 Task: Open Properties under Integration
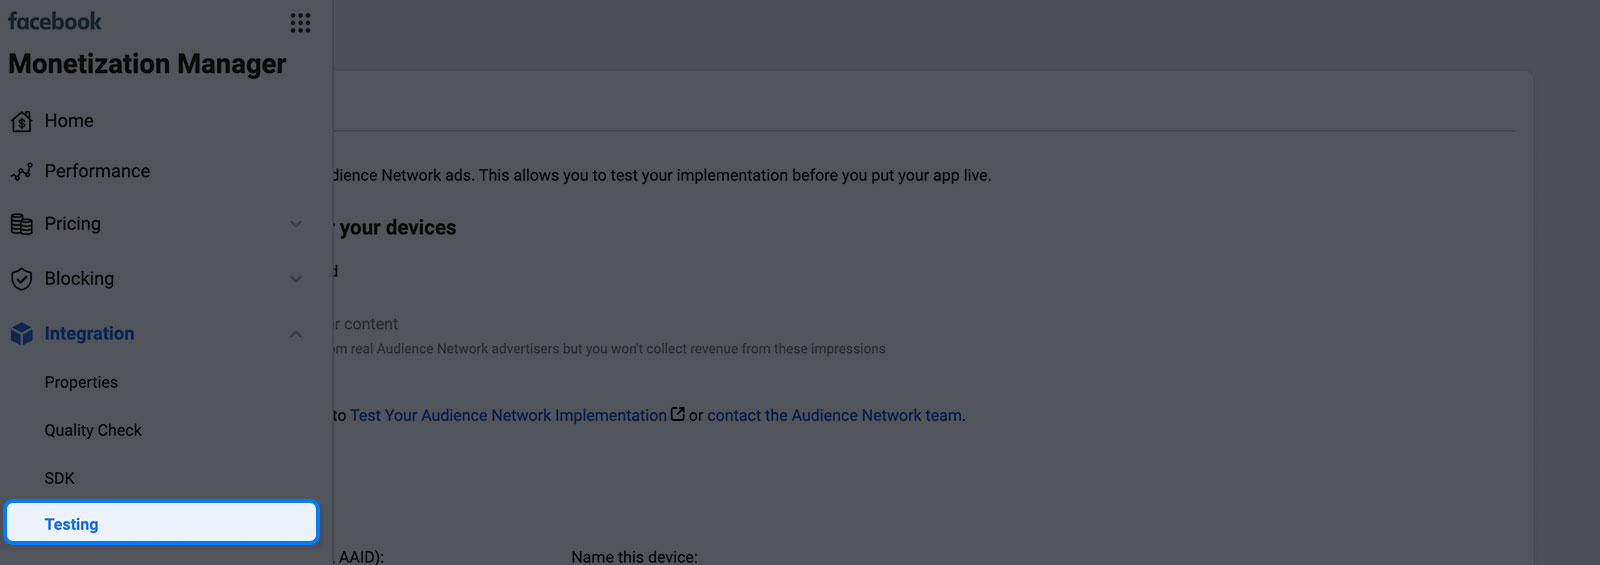pos(81,382)
